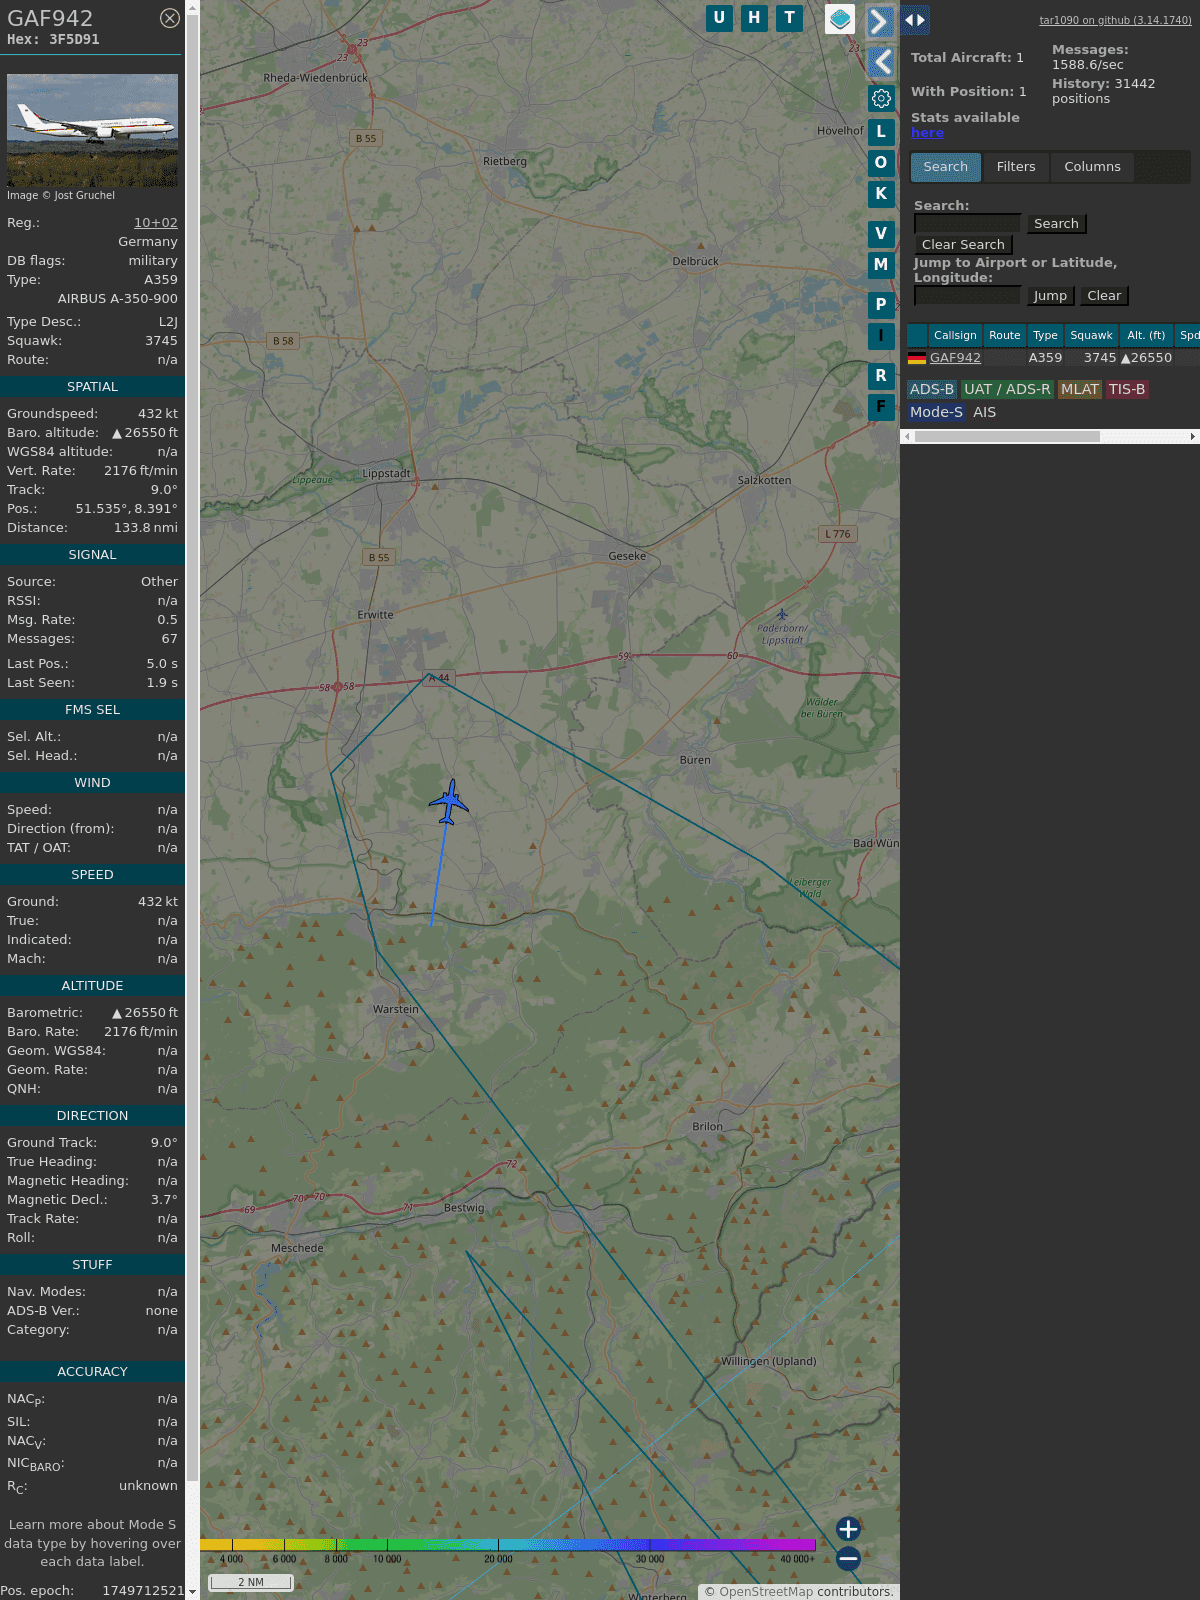Toggle the P map button
This screenshot has height=1600, width=1200.
pos(881,305)
